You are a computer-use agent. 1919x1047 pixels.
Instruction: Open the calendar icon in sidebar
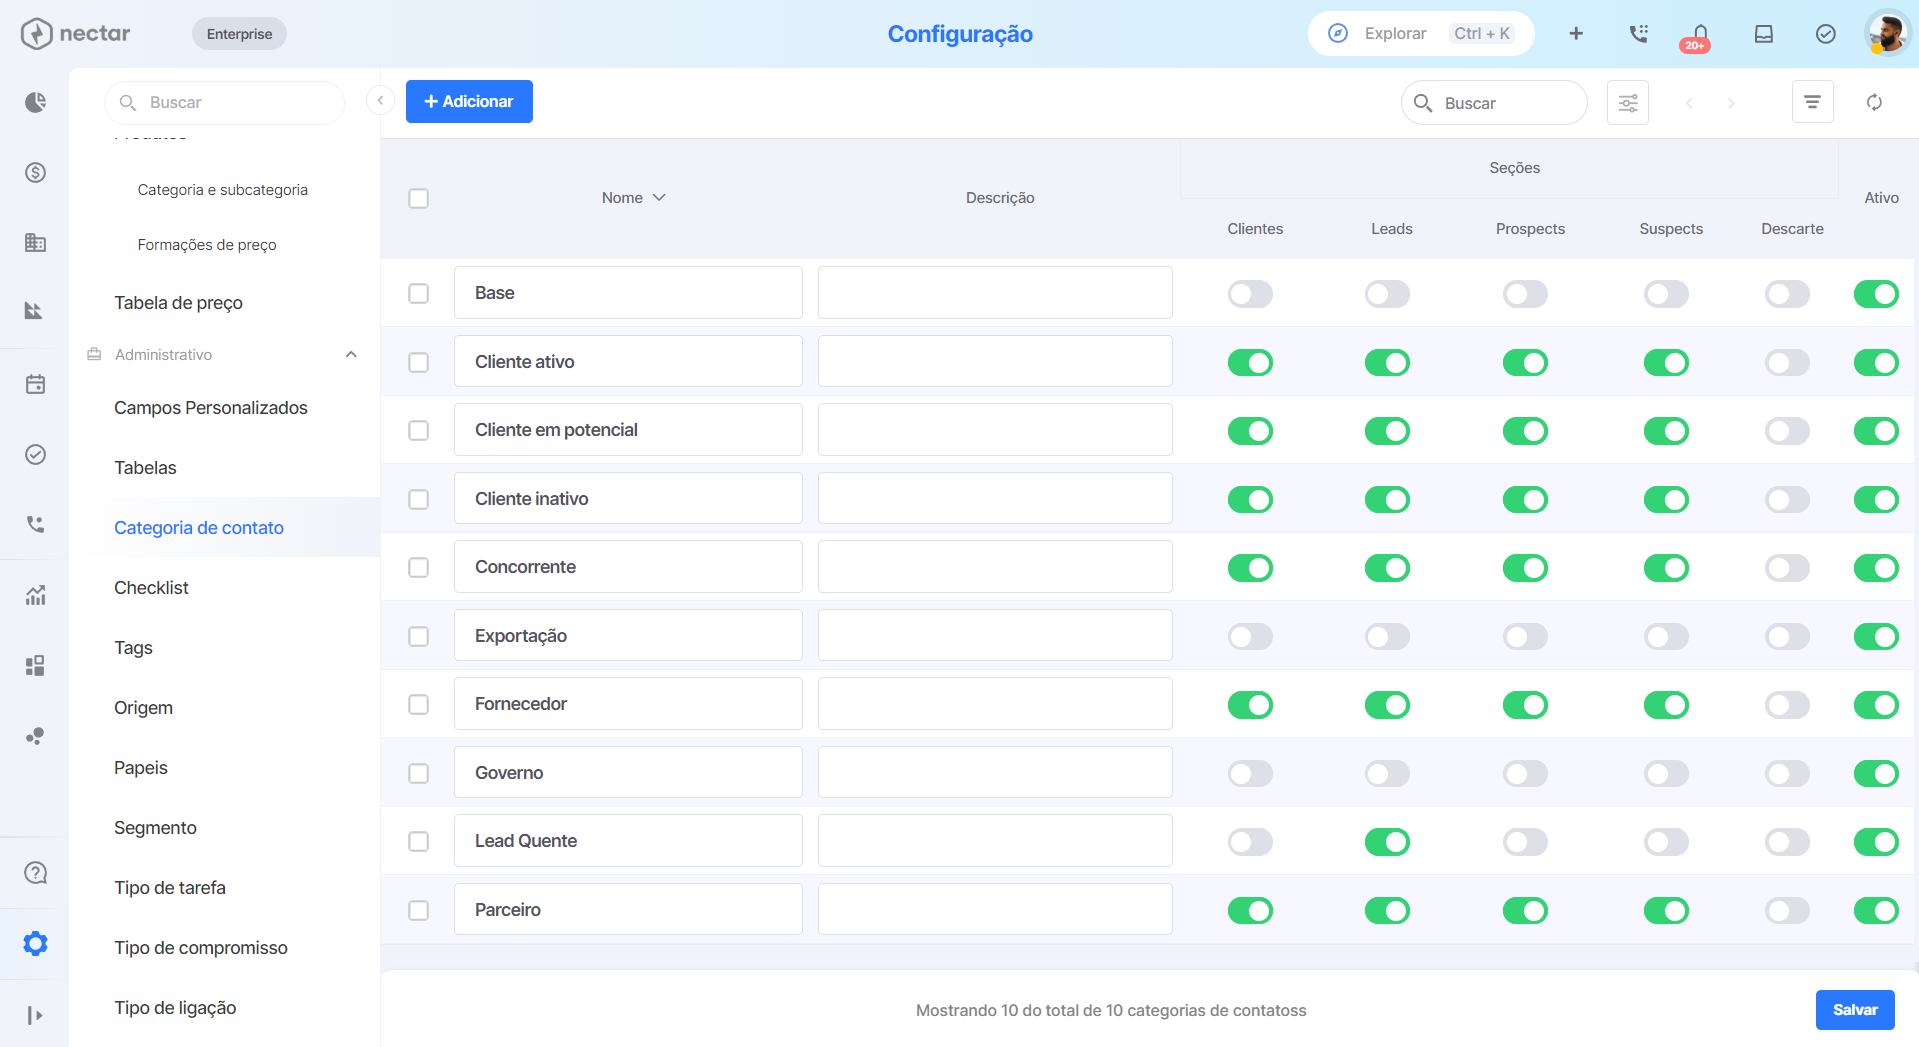pyautogui.click(x=35, y=384)
